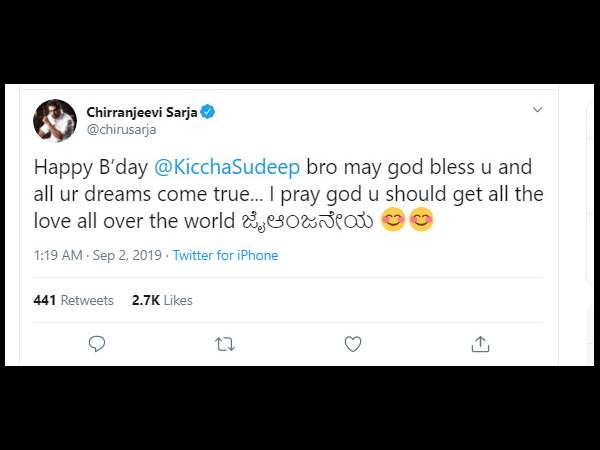Click the reply speech bubble icon
Viewport: 600px width, 450px height.
tap(97, 344)
